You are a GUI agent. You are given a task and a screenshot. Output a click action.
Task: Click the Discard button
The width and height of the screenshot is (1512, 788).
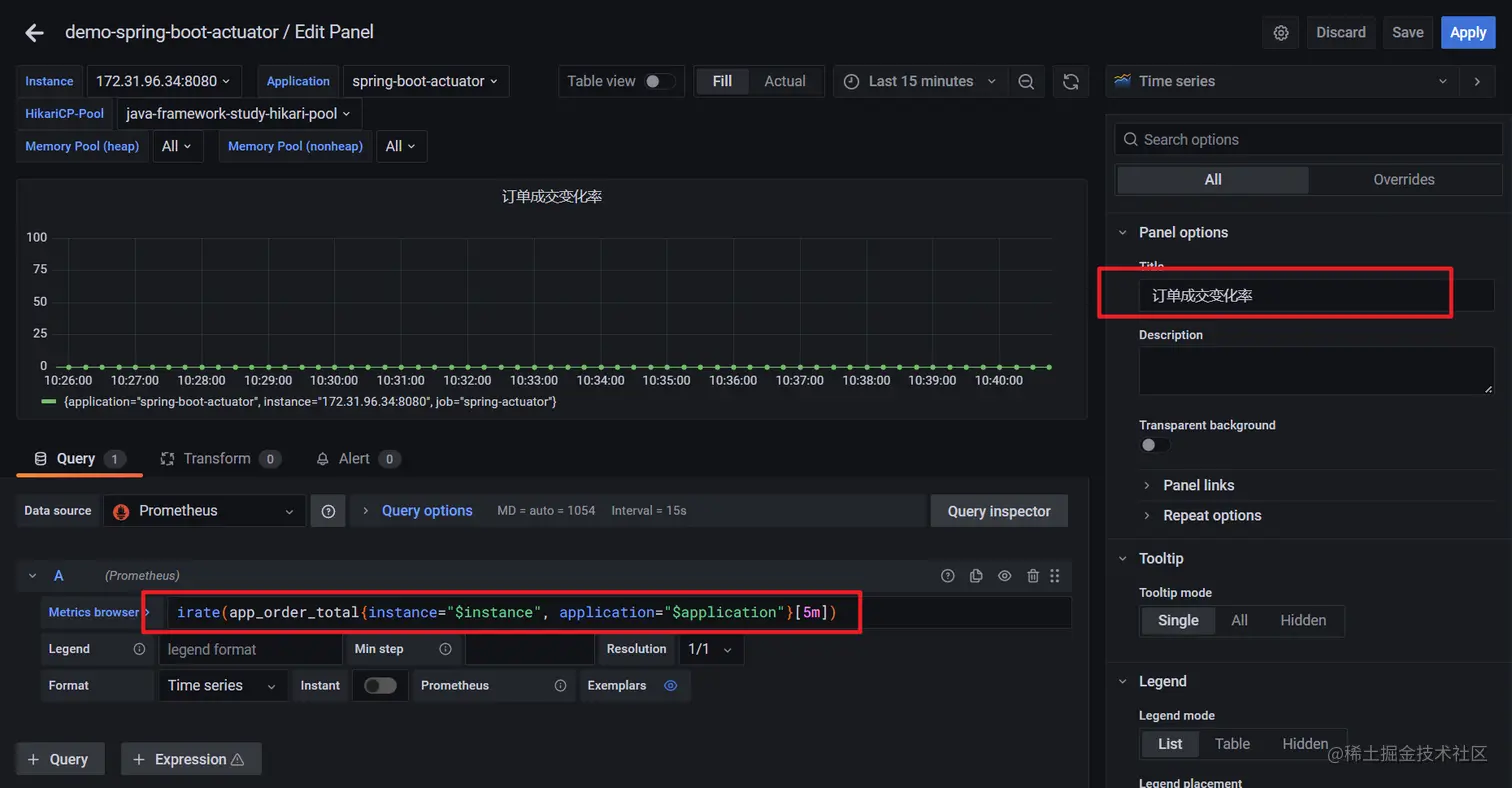point(1341,32)
